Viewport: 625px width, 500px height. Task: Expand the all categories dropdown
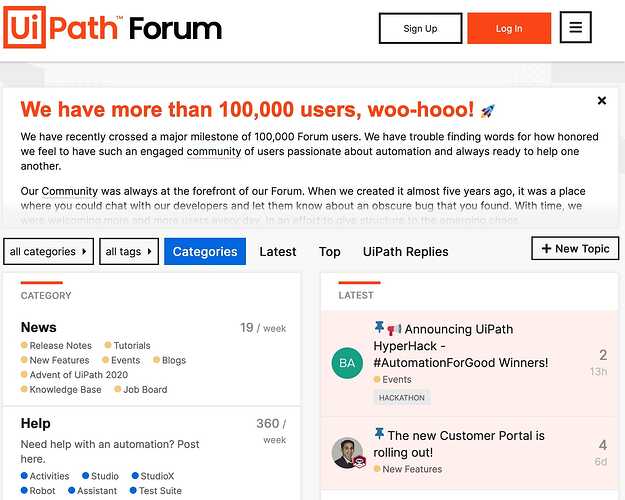pos(49,252)
